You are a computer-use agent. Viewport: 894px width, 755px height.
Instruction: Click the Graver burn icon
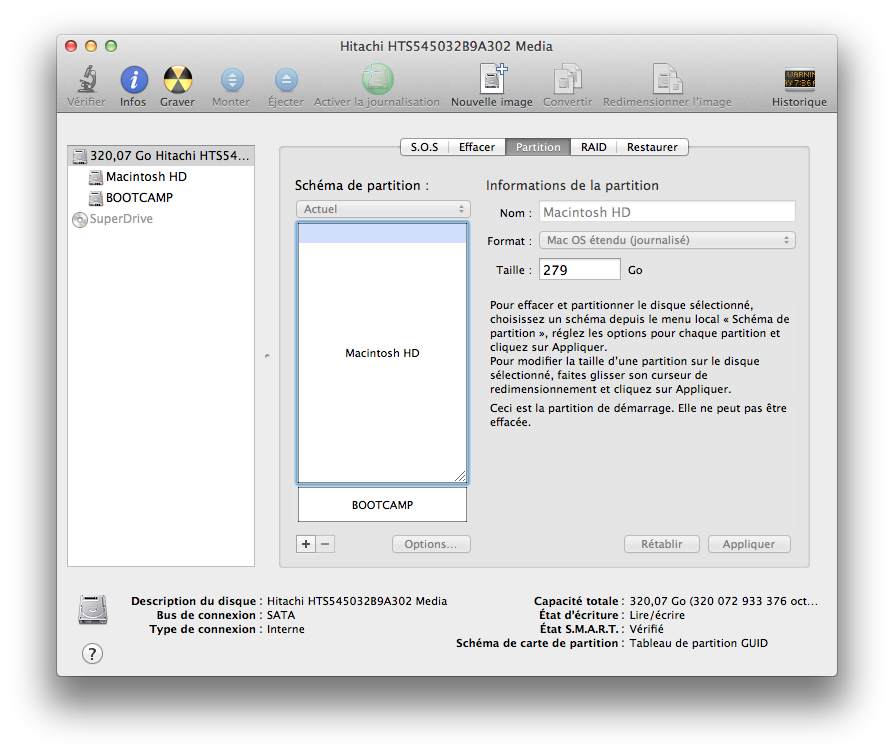click(177, 81)
